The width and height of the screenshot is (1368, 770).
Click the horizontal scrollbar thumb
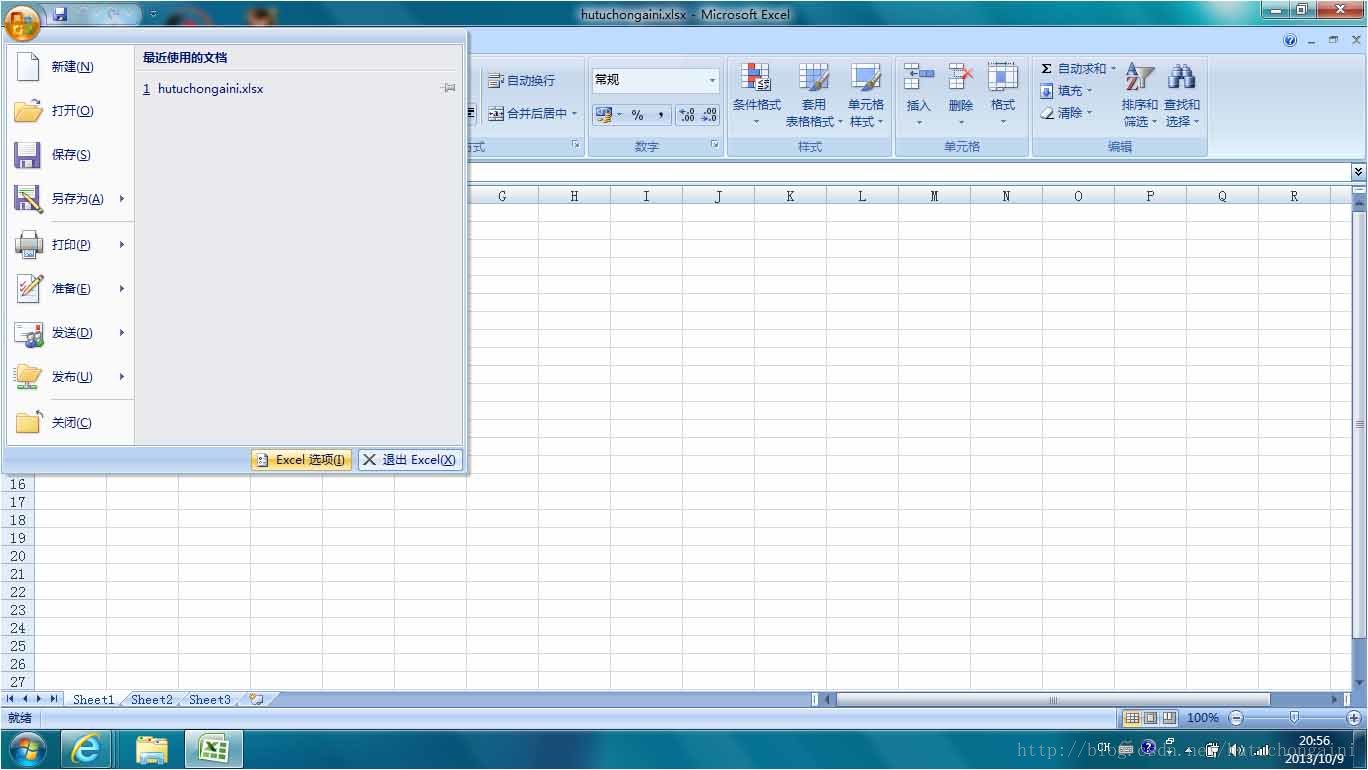coord(1053,700)
